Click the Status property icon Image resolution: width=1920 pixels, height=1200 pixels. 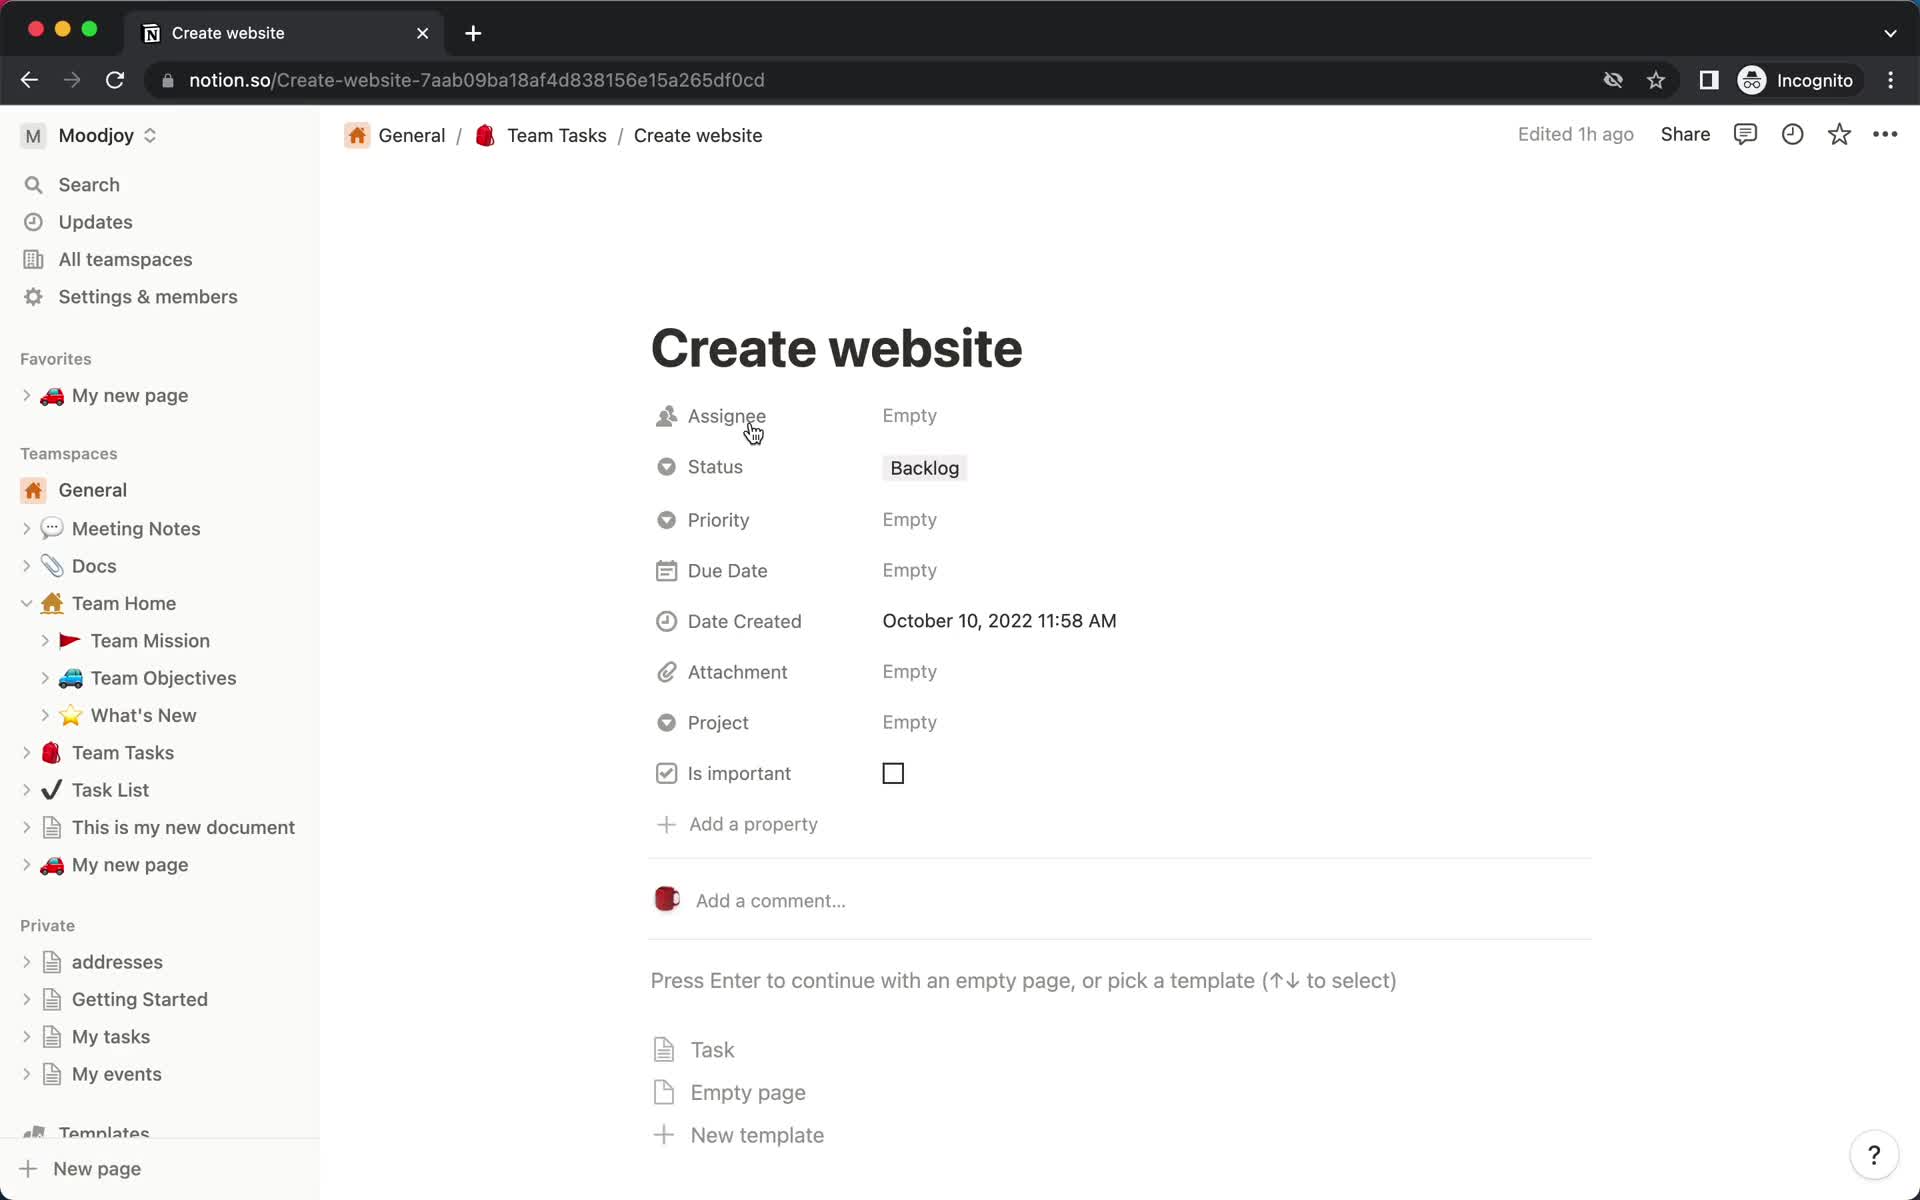point(665,467)
